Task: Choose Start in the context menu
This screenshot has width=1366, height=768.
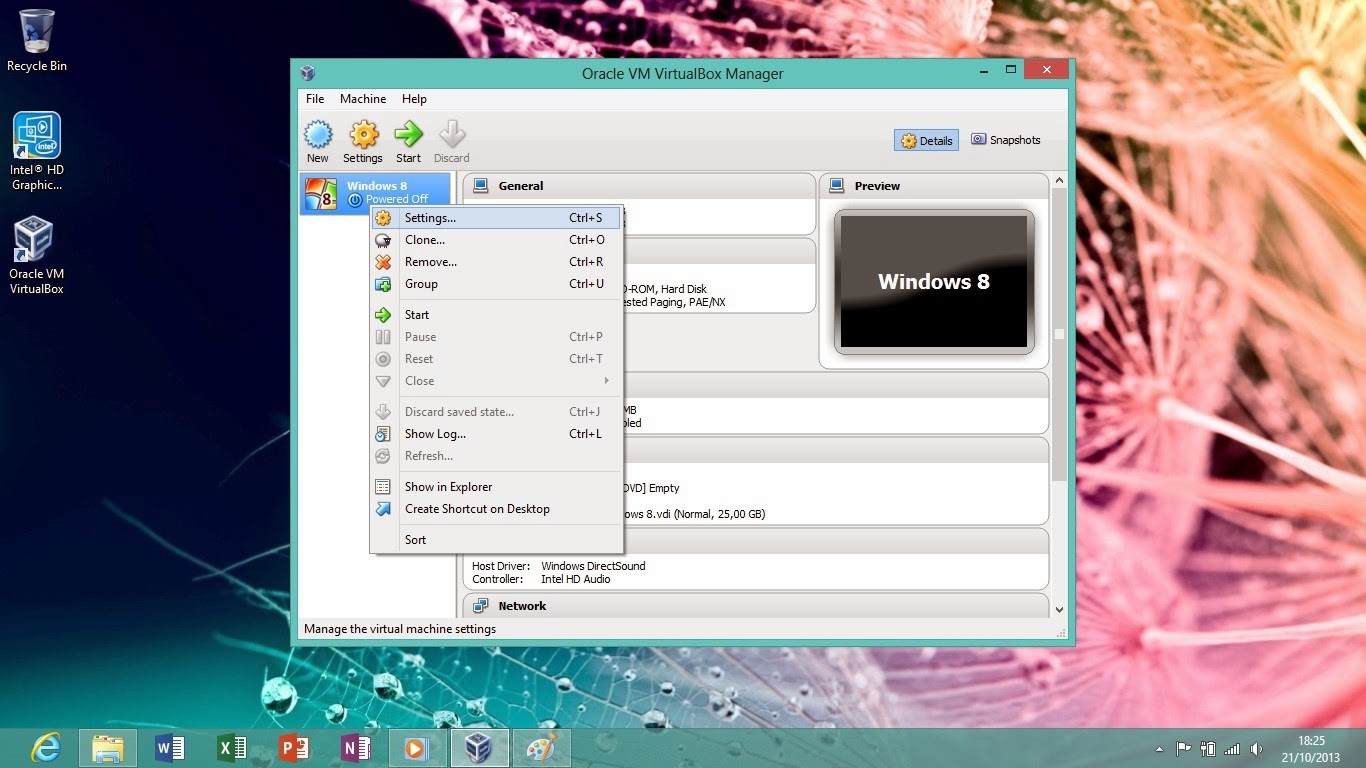Action: 496,315
